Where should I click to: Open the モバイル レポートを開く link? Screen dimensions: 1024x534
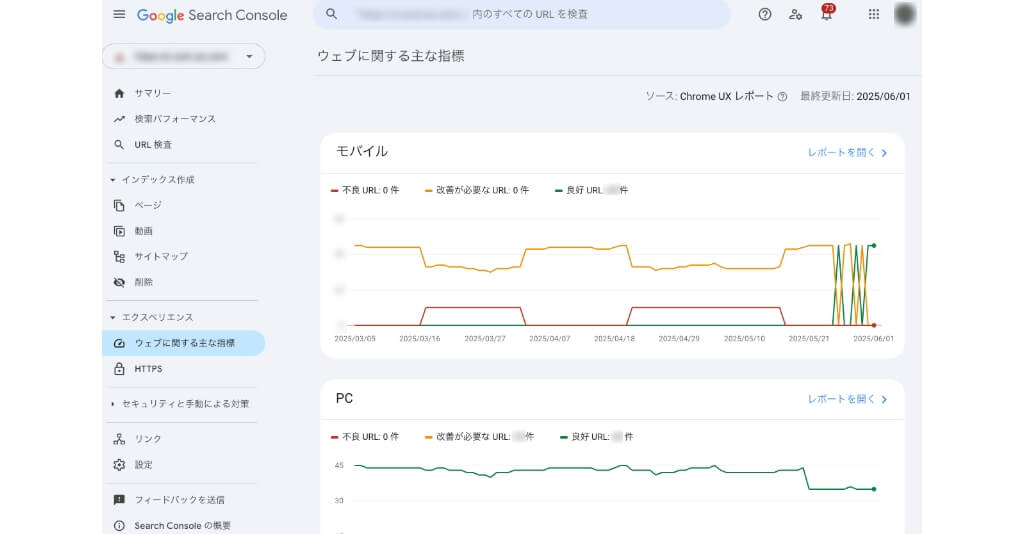pyautogui.click(x=841, y=152)
